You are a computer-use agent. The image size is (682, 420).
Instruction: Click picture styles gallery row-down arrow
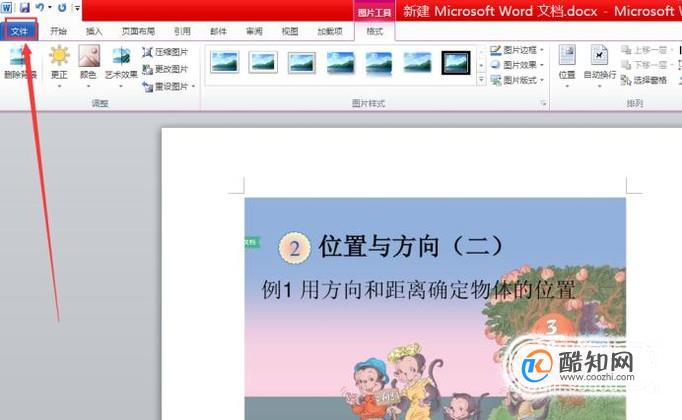point(481,66)
